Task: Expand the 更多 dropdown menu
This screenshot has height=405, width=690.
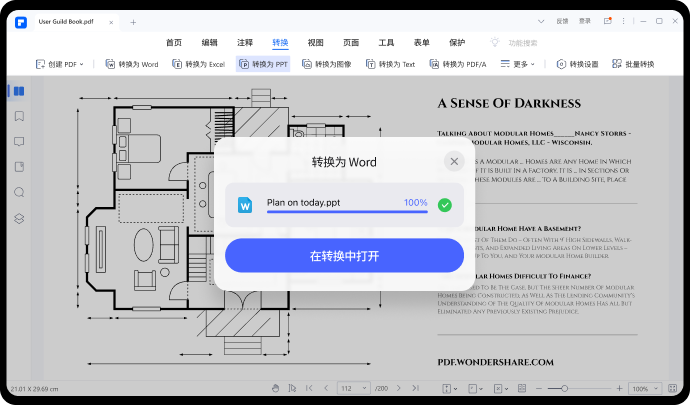Action: 518,64
